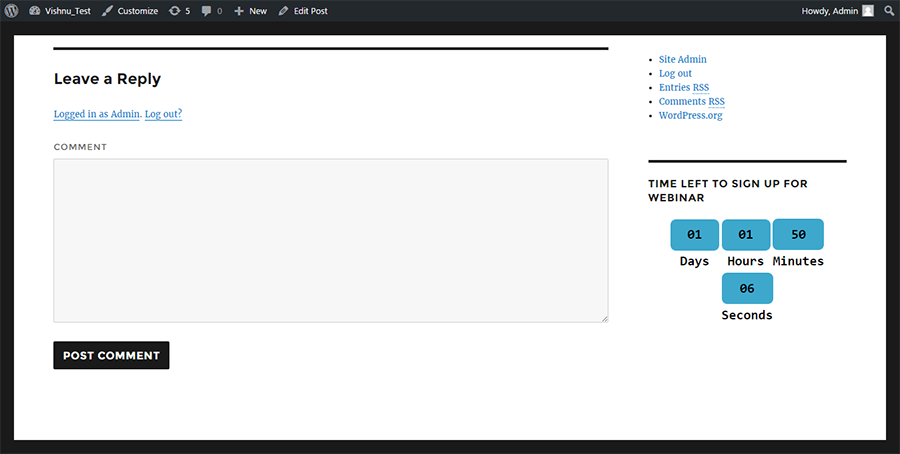
Task: Open the Comments RSS feed link
Action: coord(692,101)
